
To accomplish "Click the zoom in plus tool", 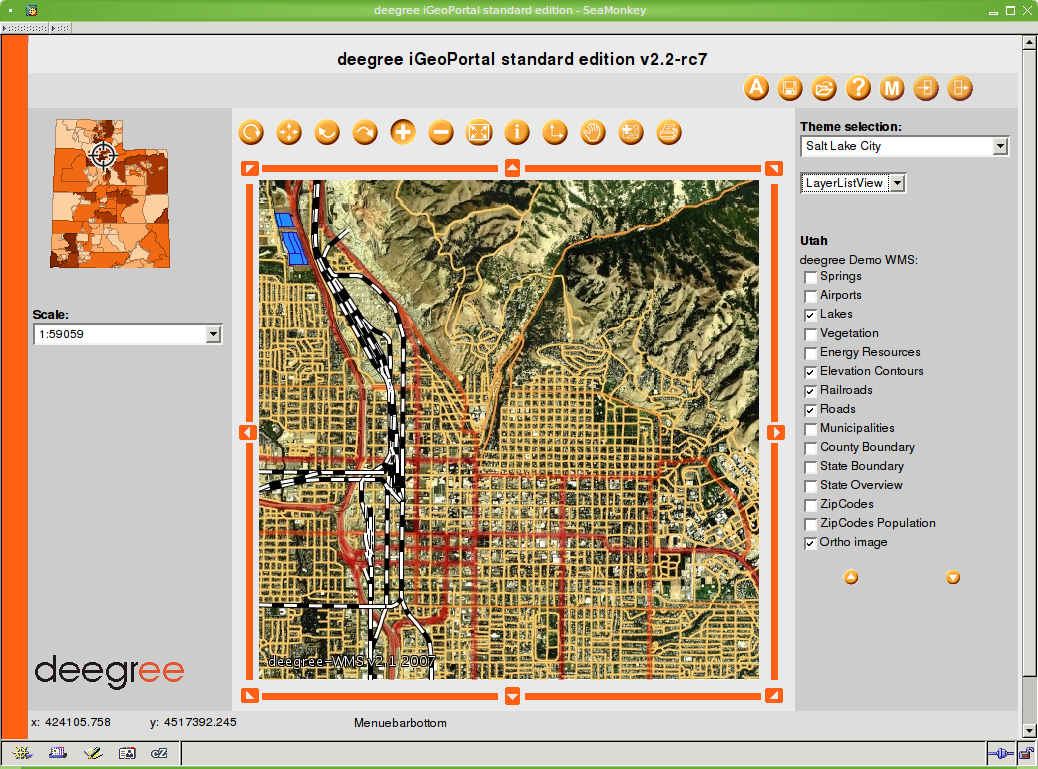I will [403, 132].
